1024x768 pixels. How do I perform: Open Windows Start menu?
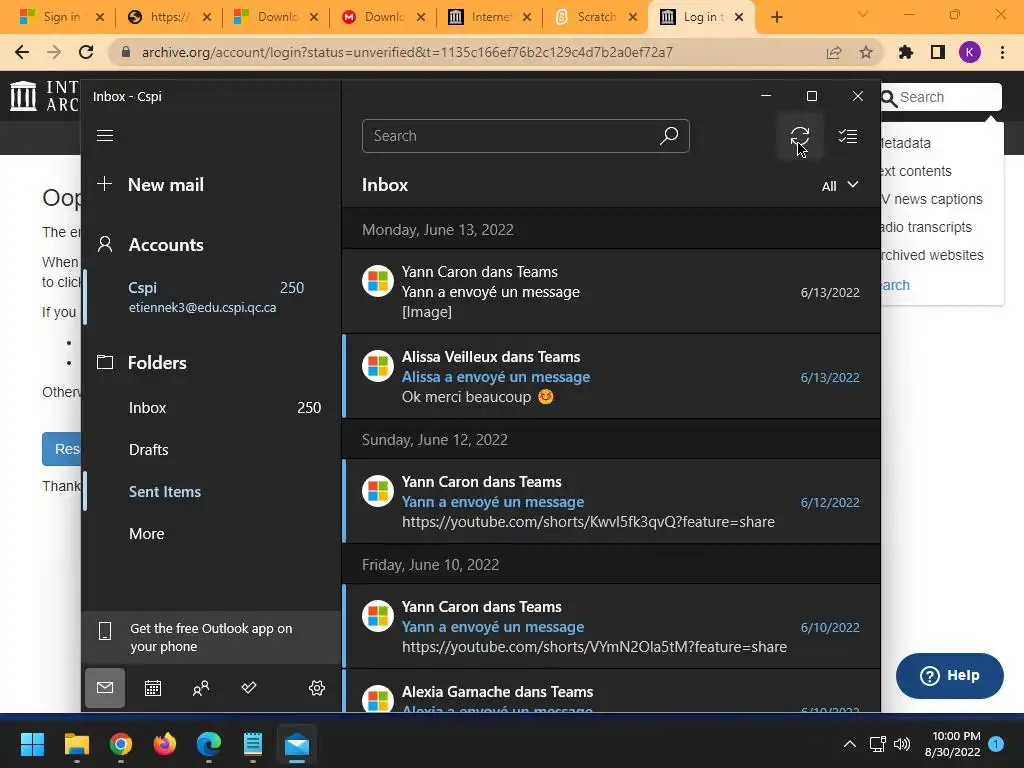[x=32, y=744]
